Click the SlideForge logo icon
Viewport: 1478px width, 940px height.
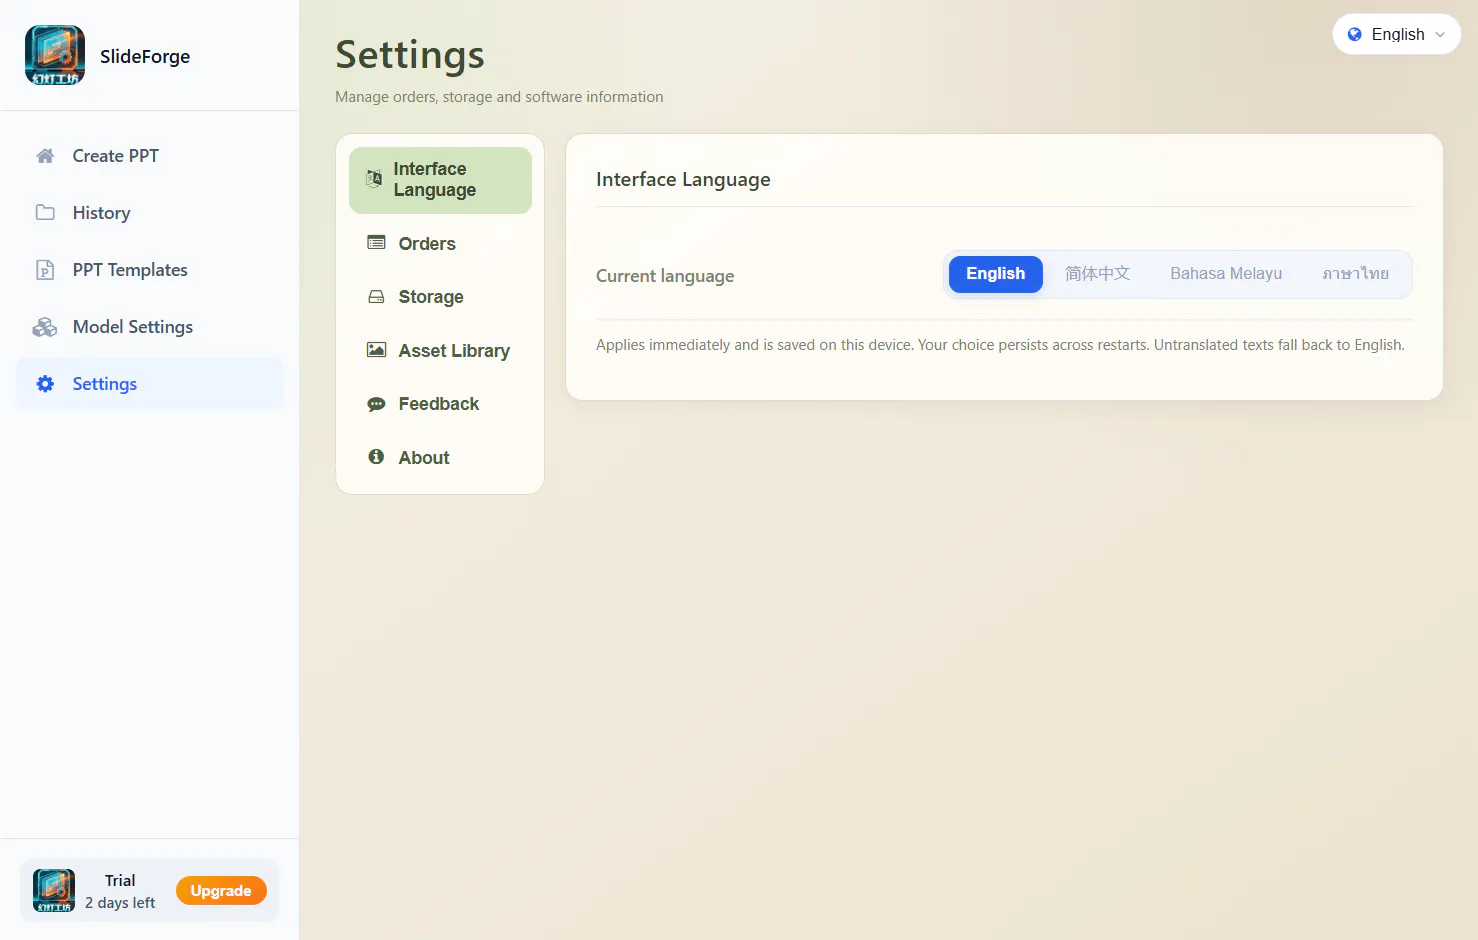coord(55,56)
